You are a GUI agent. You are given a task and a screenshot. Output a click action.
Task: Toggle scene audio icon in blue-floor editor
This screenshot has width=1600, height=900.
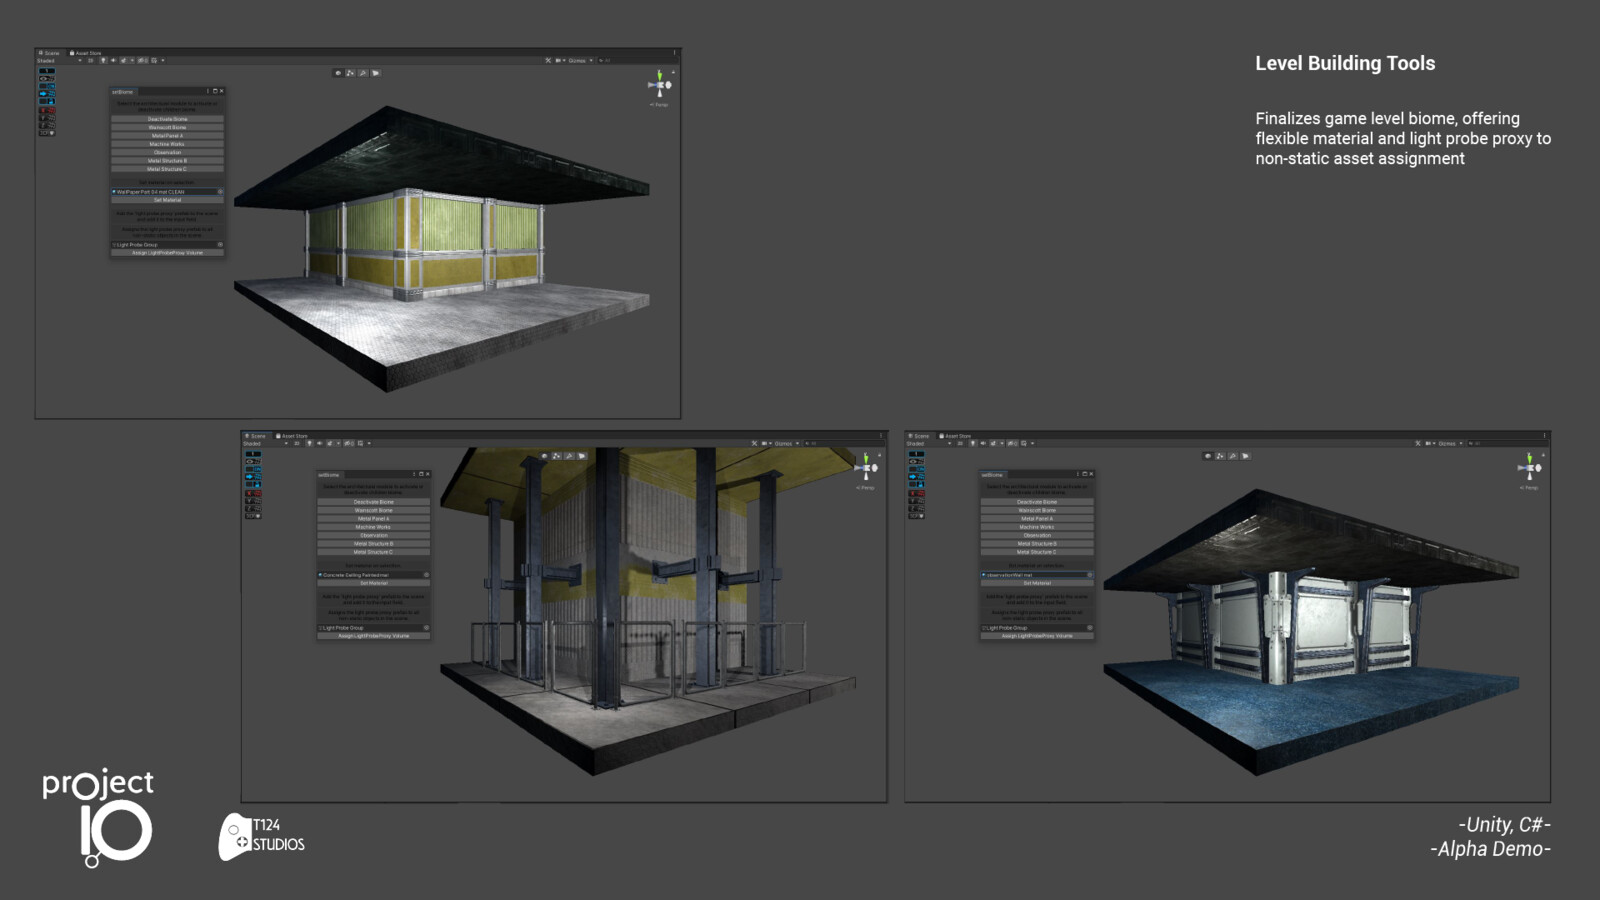984,443
